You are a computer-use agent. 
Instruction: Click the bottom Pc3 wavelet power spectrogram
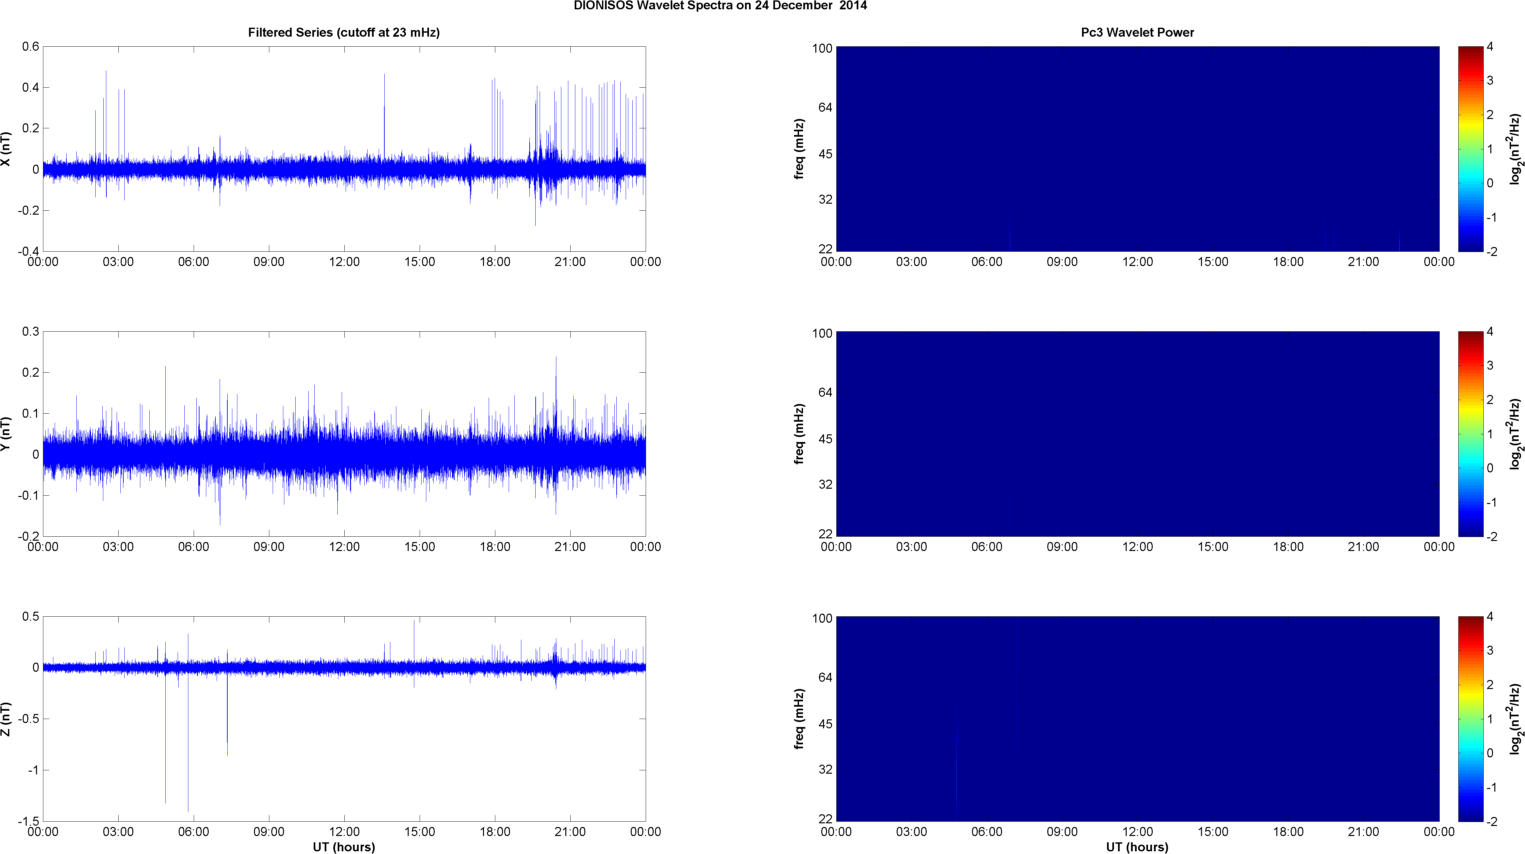pyautogui.click(x=1137, y=719)
